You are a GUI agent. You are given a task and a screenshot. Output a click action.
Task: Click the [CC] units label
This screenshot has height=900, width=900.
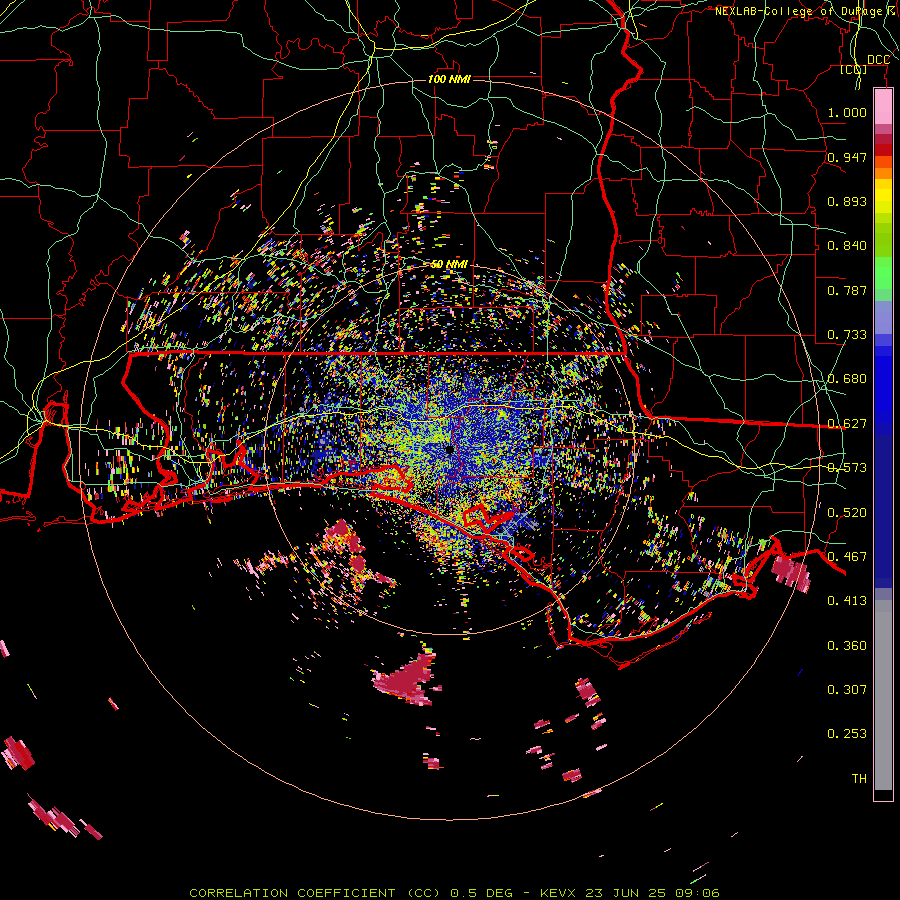[x=854, y=69]
